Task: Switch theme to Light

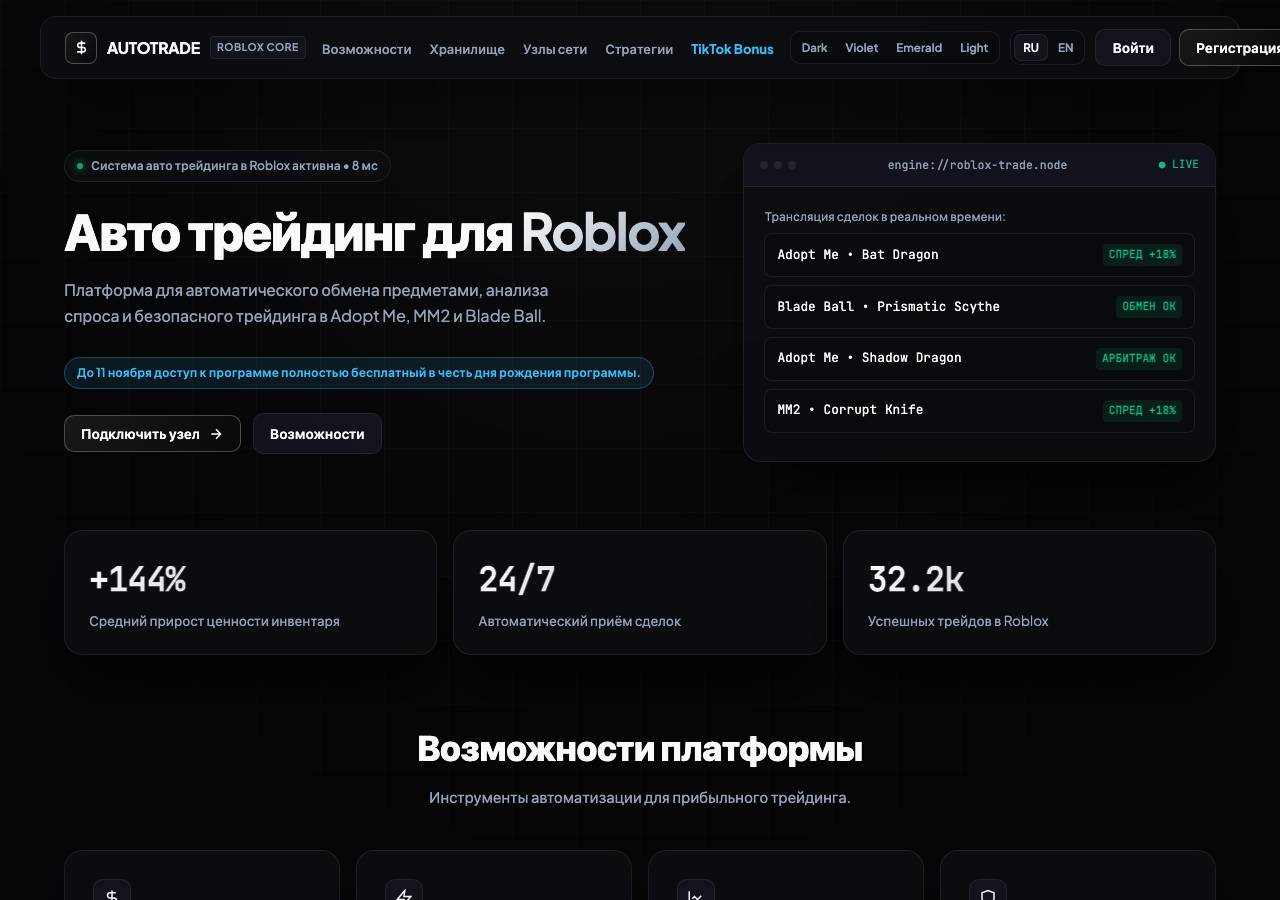Action: pos(974,48)
